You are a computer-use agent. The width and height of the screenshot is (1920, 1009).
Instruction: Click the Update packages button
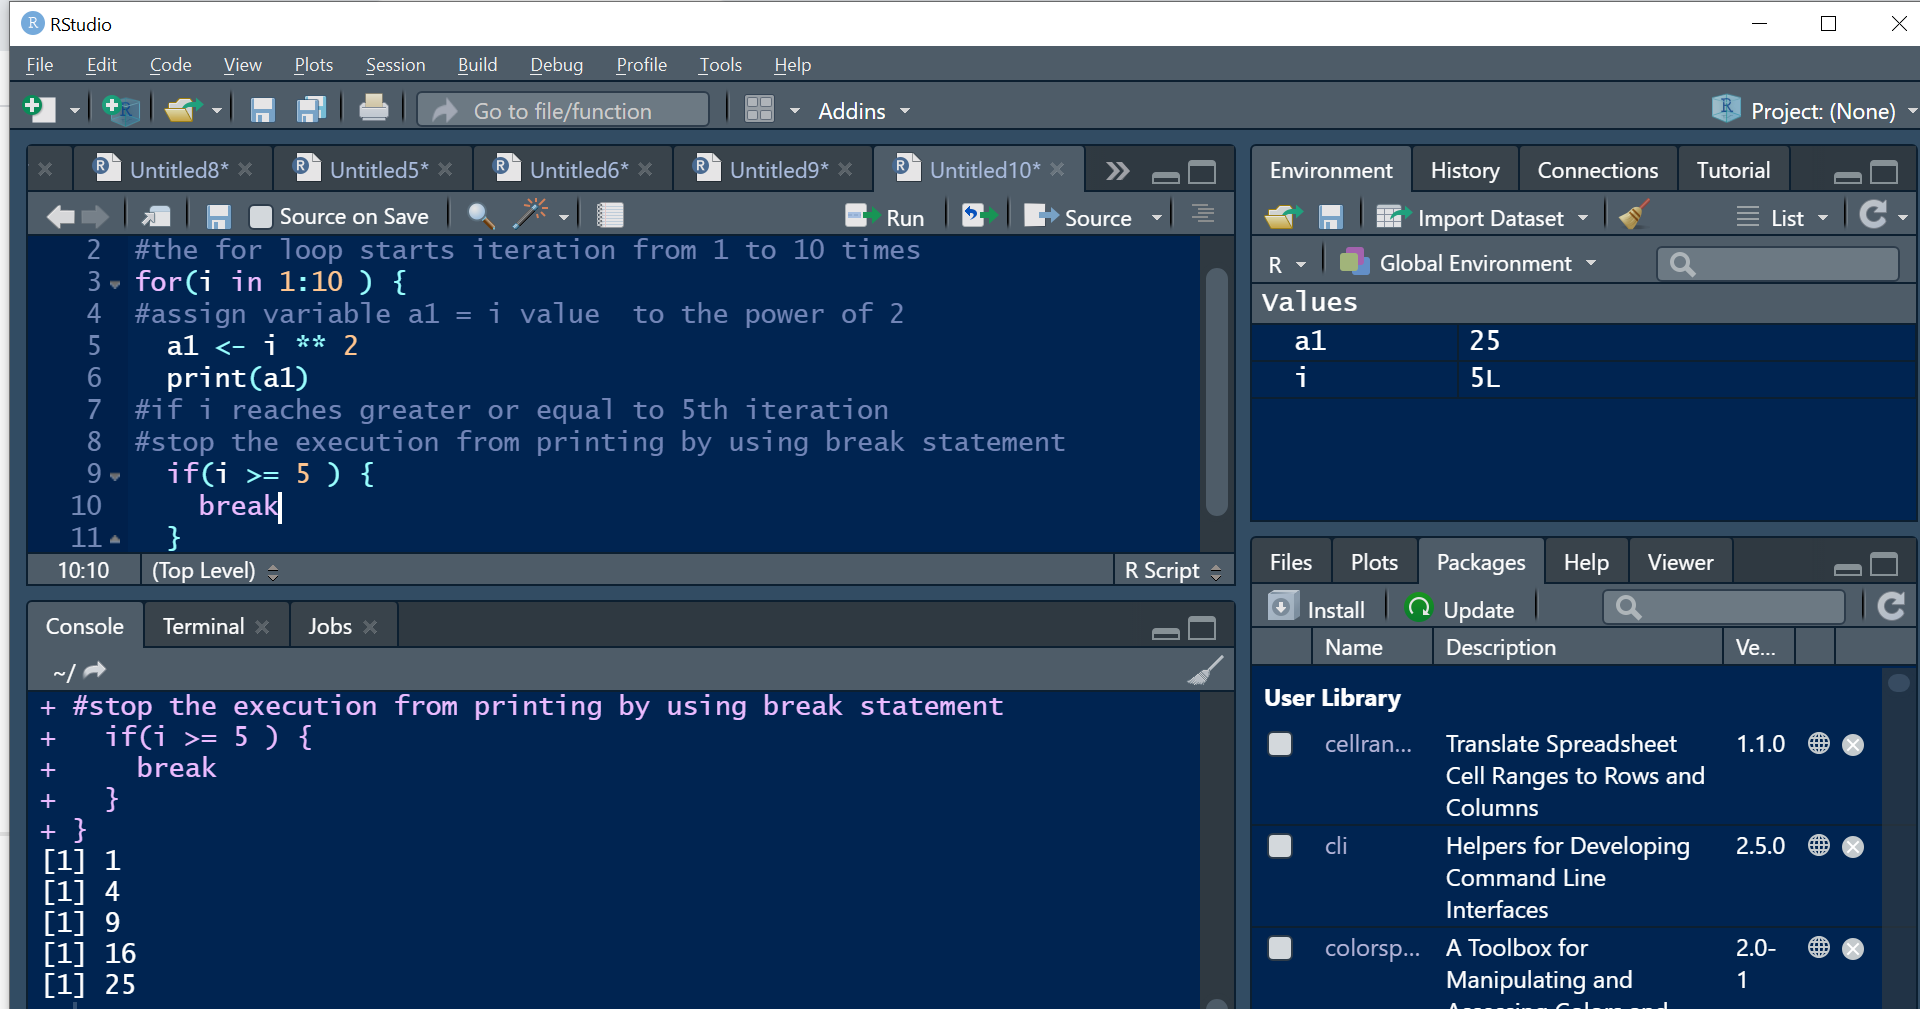click(x=1460, y=608)
